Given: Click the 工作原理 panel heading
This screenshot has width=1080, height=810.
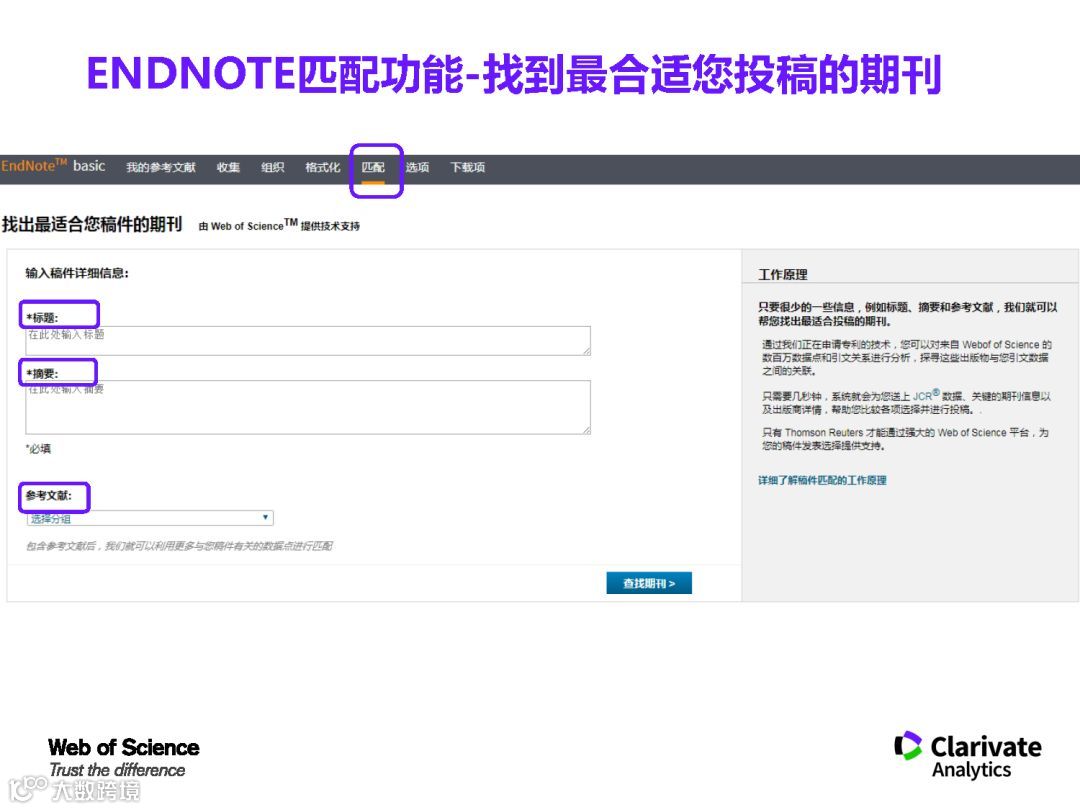Looking at the screenshot, I should pyautogui.click(x=782, y=274).
